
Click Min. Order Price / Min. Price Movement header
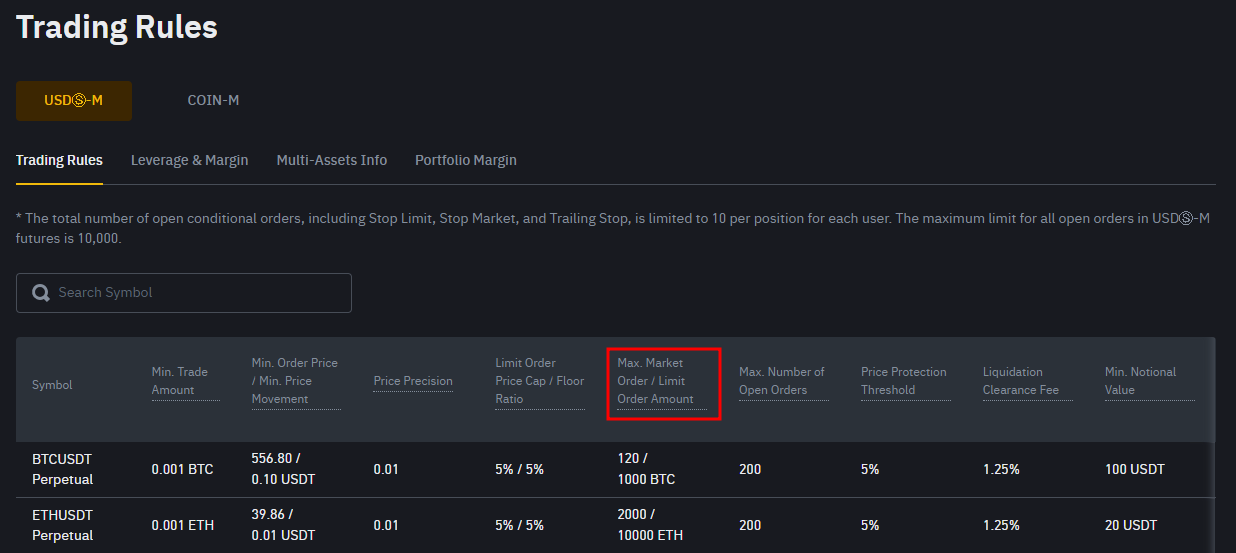pos(295,381)
